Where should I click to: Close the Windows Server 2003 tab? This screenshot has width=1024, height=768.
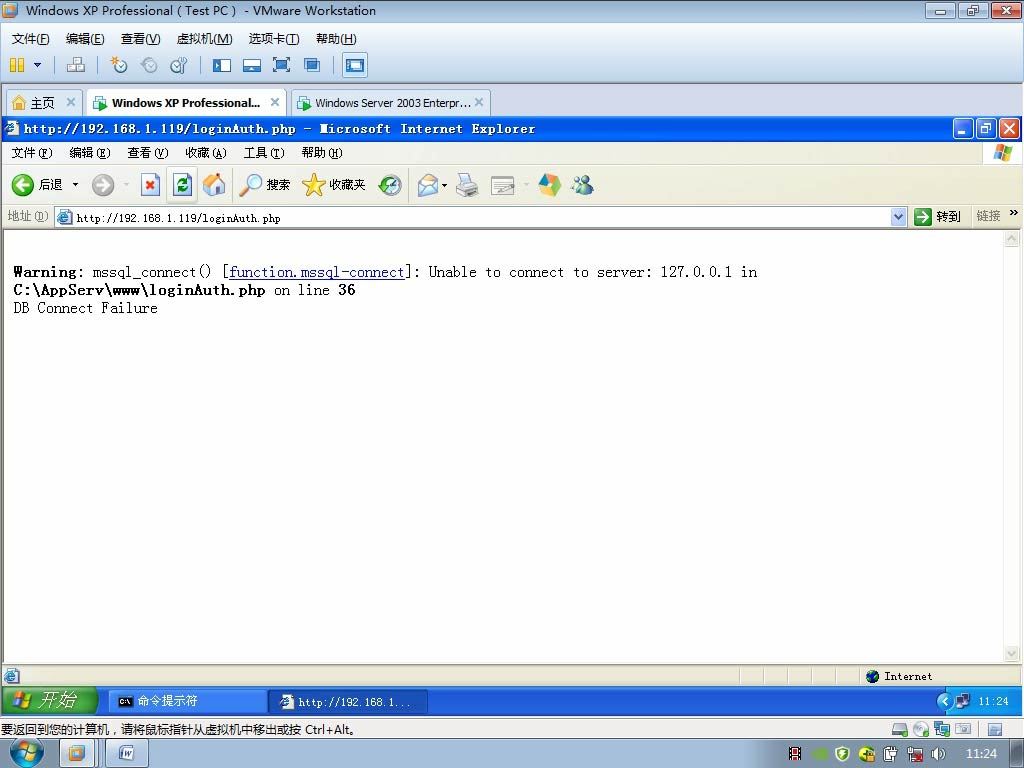(x=479, y=102)
